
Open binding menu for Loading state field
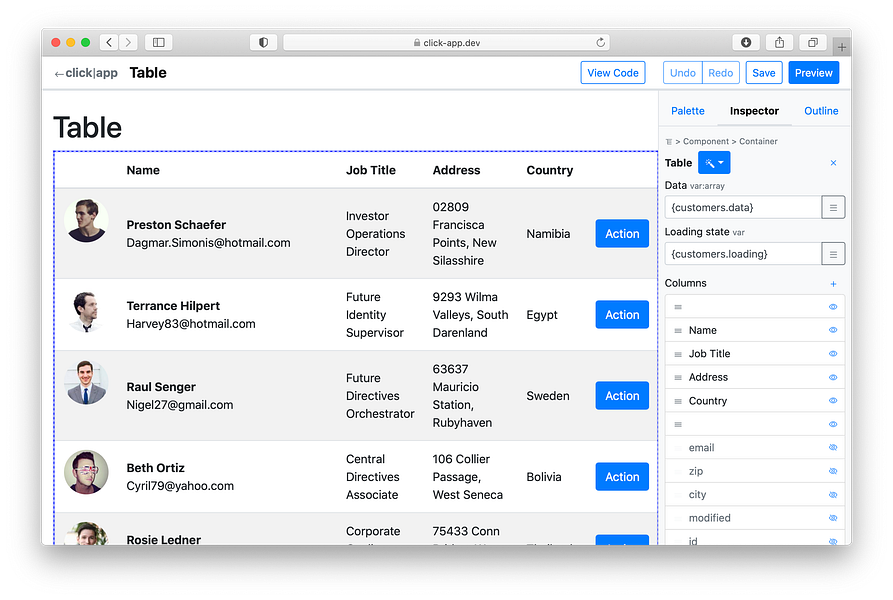tap(833, 254)
